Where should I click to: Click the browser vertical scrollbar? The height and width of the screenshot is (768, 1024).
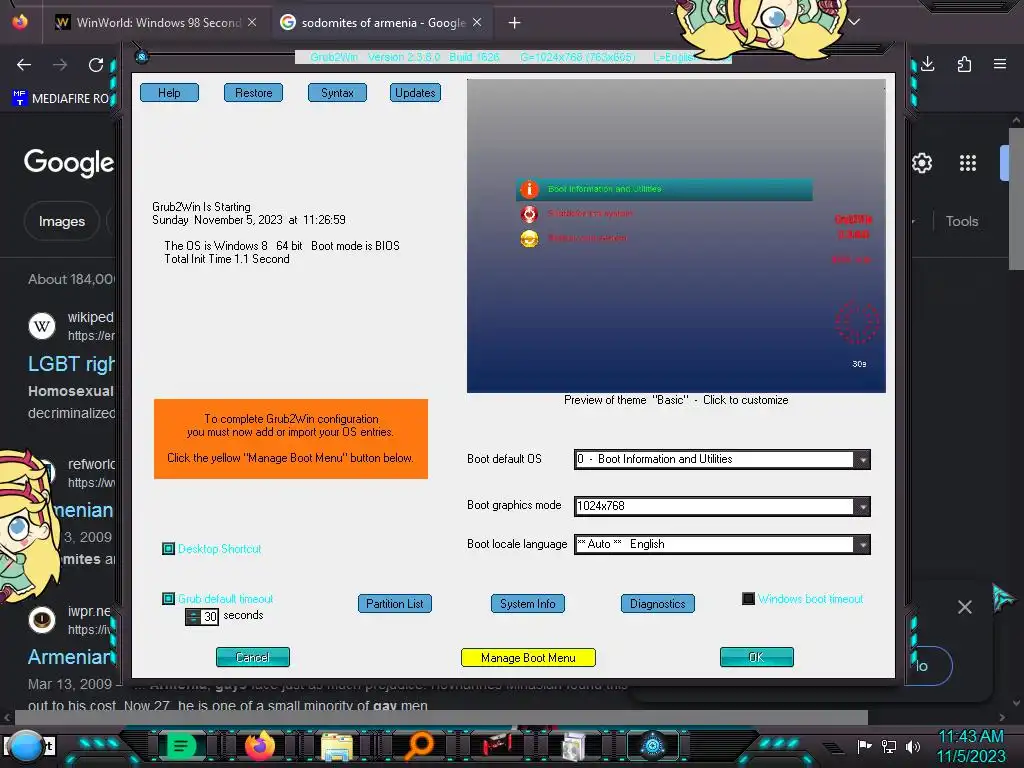1016,199
